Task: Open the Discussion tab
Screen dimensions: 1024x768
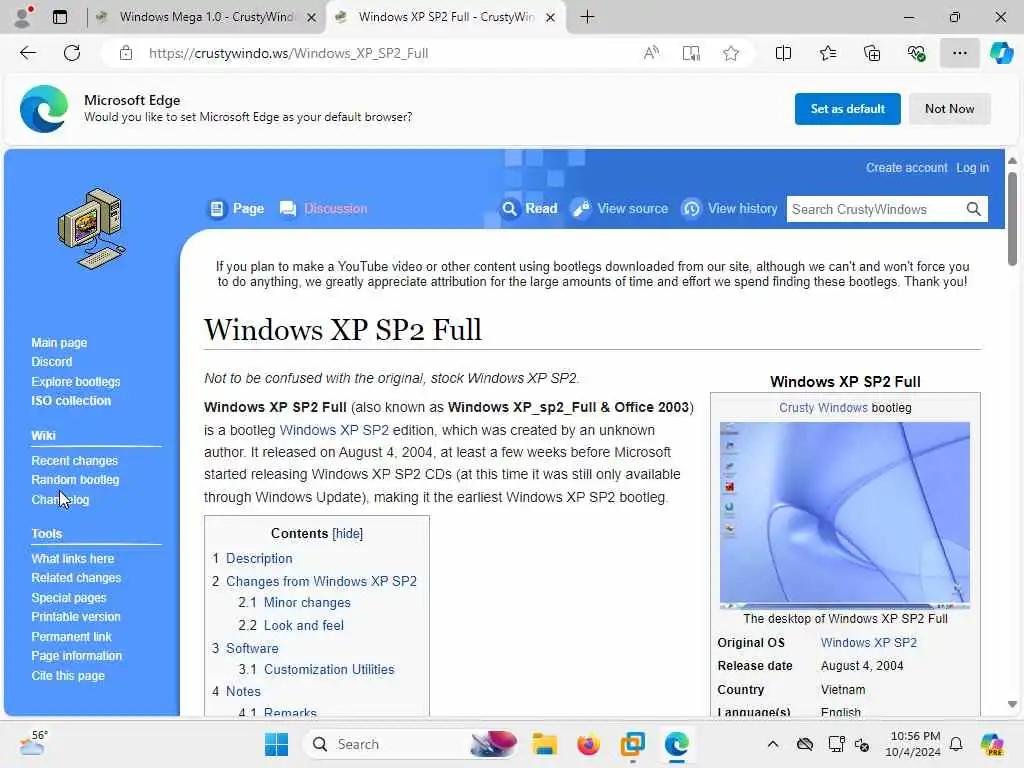Action: pos(323,208)
